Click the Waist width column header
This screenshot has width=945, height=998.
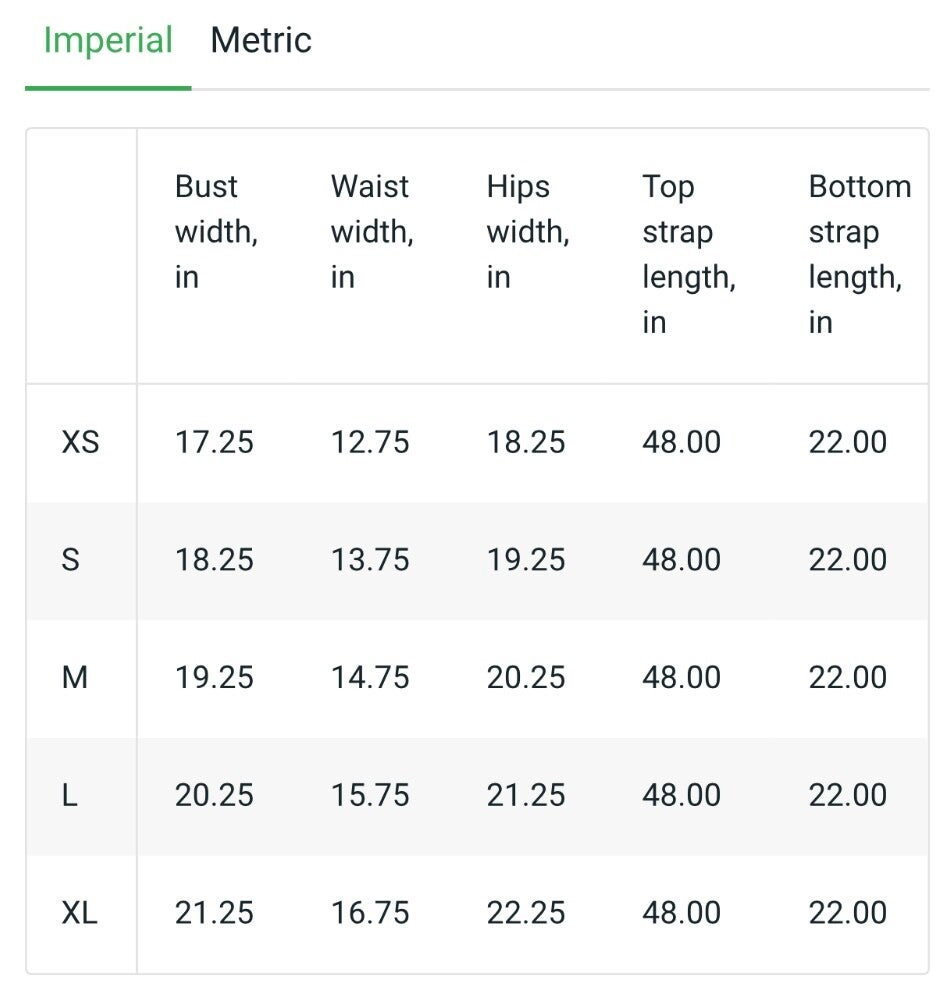click(372, 232)
